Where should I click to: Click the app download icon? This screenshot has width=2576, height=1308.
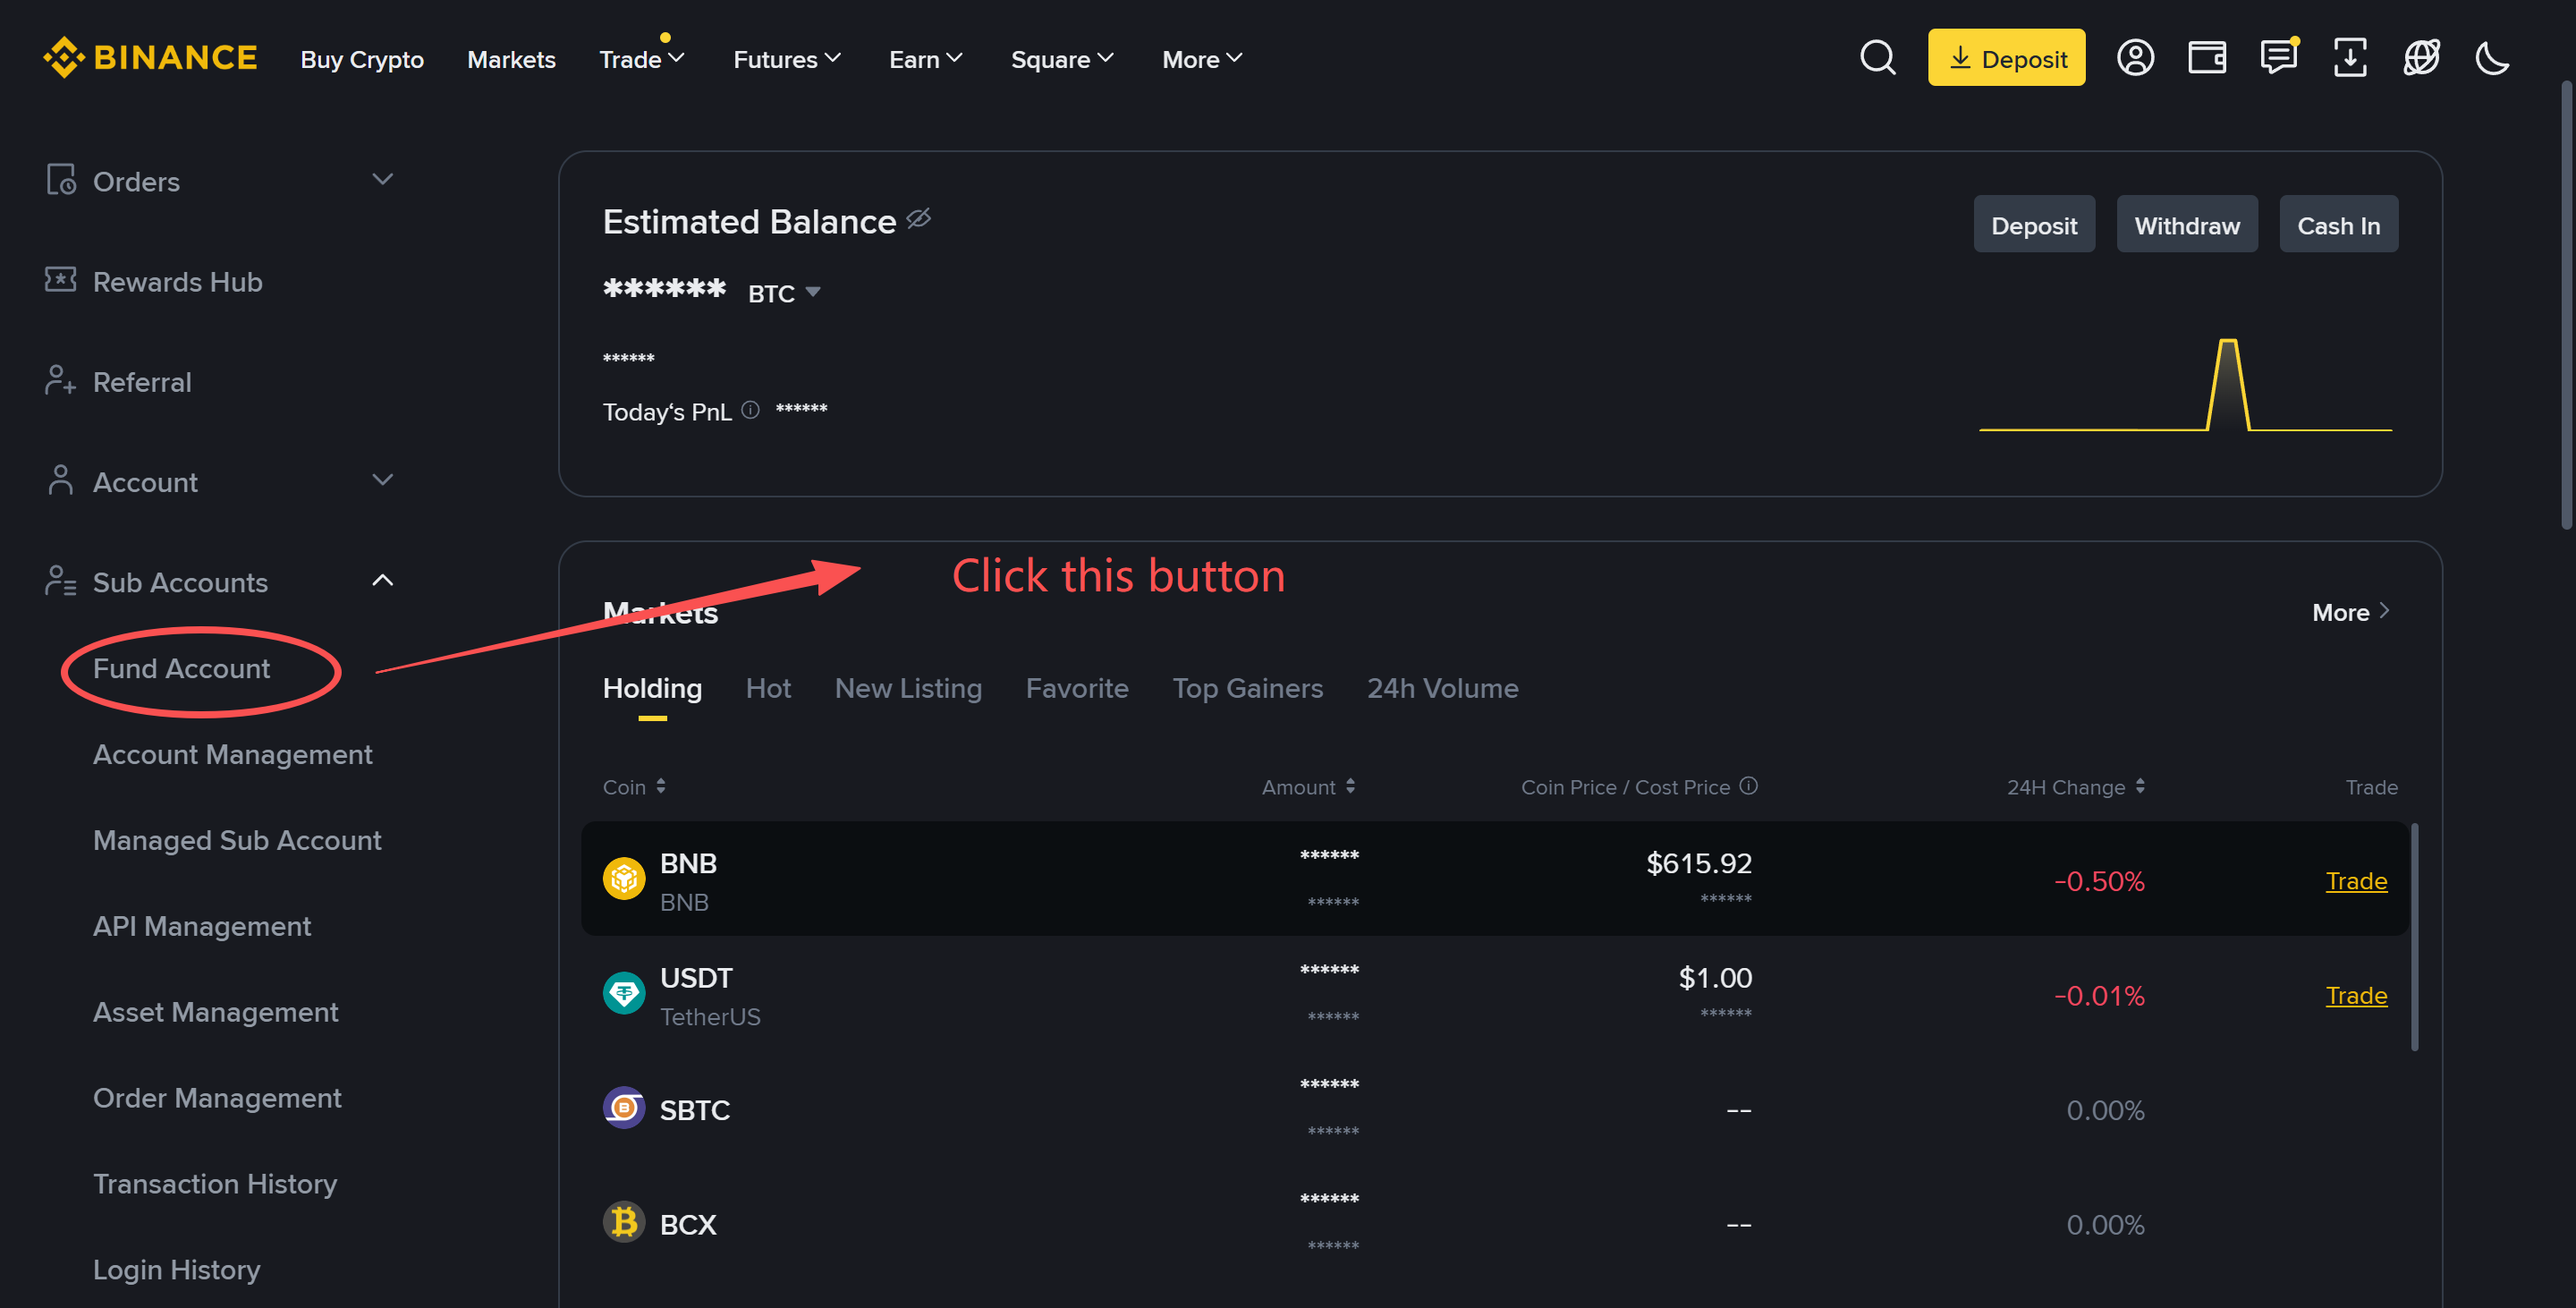click(2349, 58)
